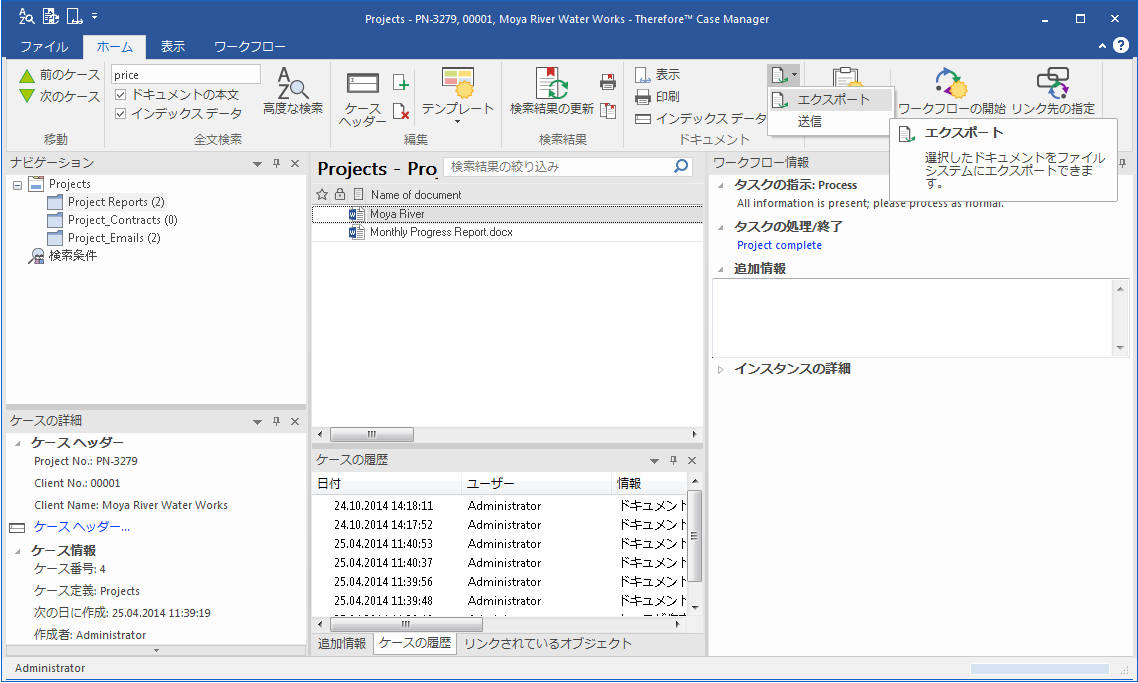
Task: Click the new document icon with green plus
Action: [x=401, y=82]
